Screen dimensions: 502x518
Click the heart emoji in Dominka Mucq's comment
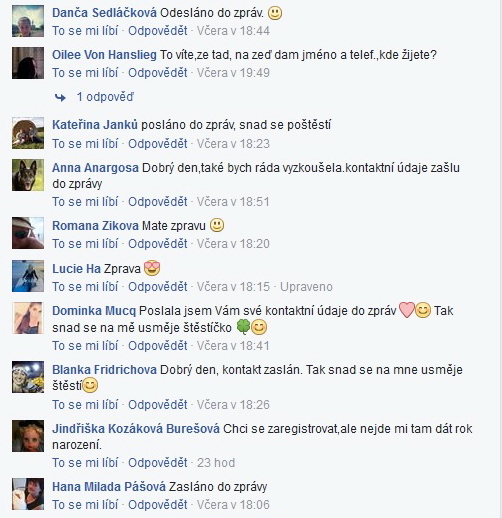406,310
